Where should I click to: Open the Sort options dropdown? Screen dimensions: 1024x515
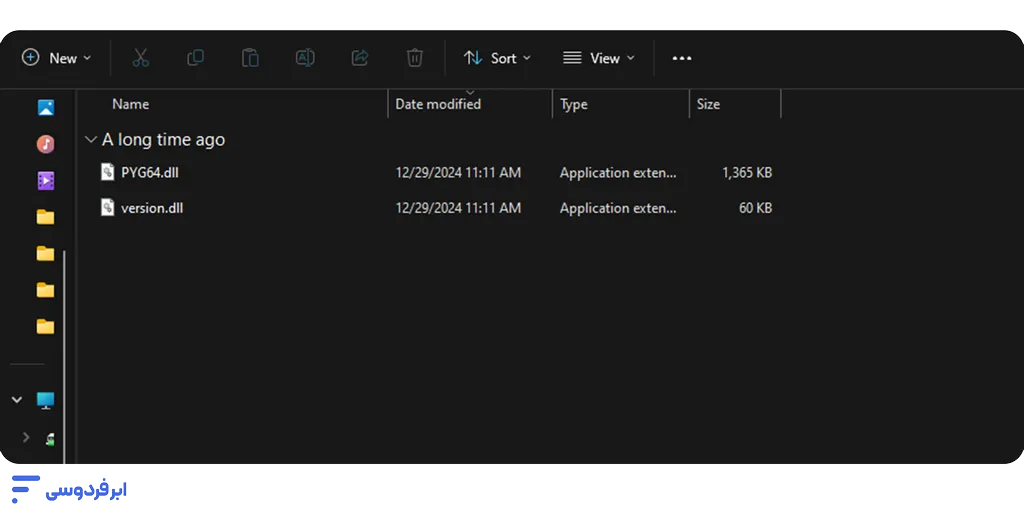[x=497, y=58]
